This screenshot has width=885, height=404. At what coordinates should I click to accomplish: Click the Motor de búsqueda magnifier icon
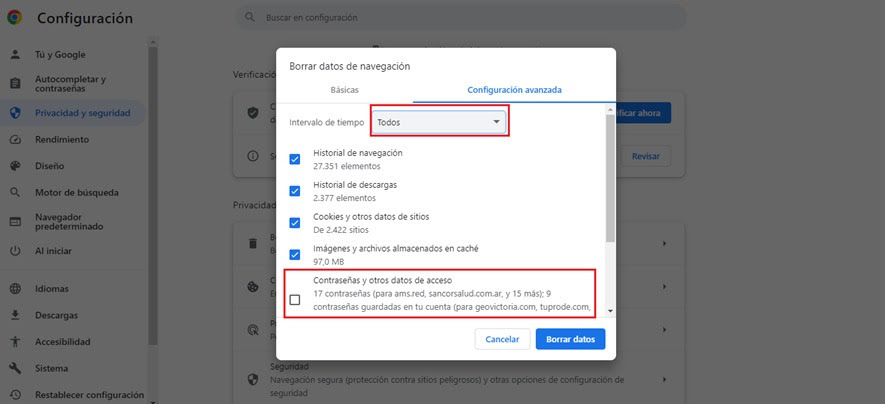[x=15, y=192]
